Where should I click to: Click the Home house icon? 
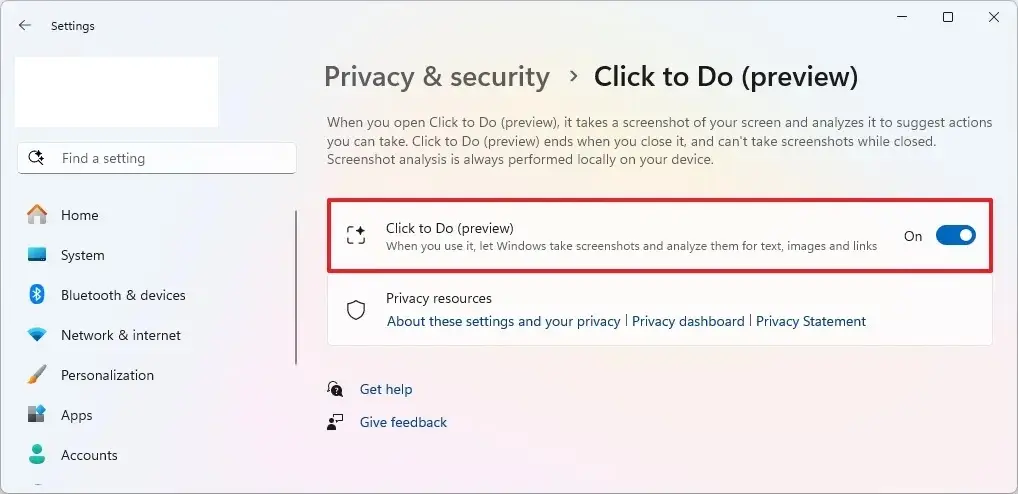37,215
